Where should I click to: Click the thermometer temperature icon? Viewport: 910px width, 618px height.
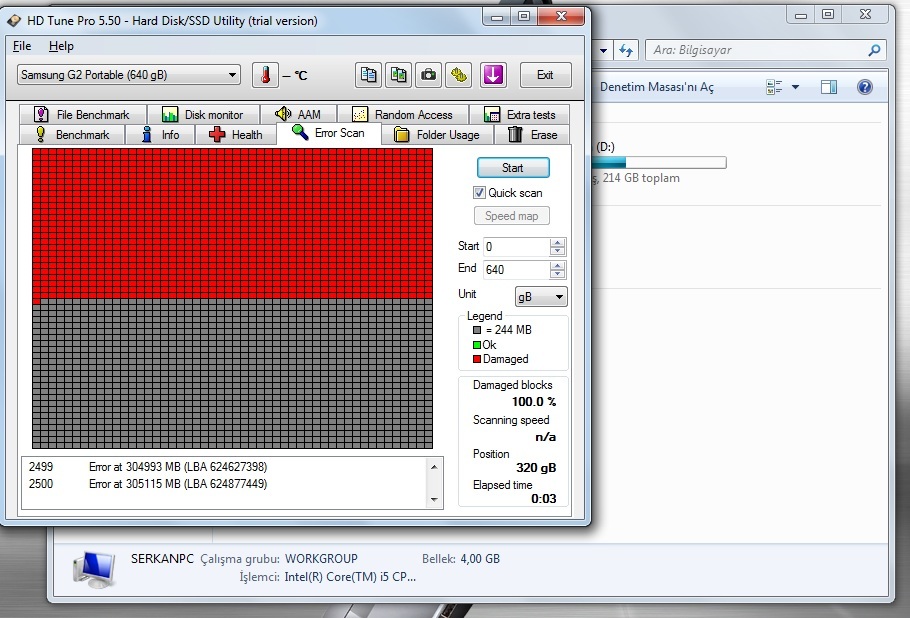coord(265,75)
